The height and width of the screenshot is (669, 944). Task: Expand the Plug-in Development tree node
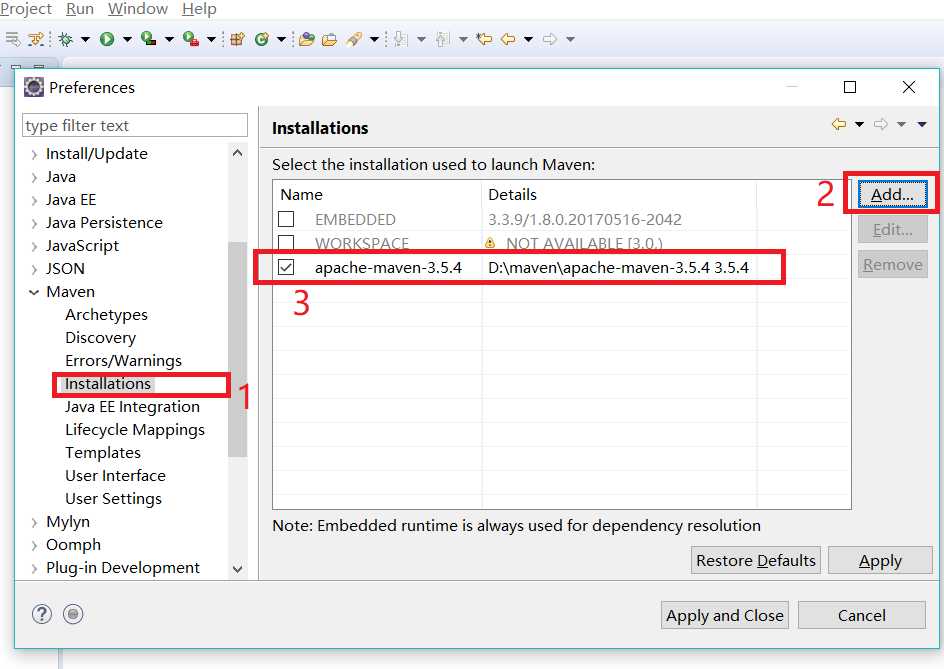[34, 568]
